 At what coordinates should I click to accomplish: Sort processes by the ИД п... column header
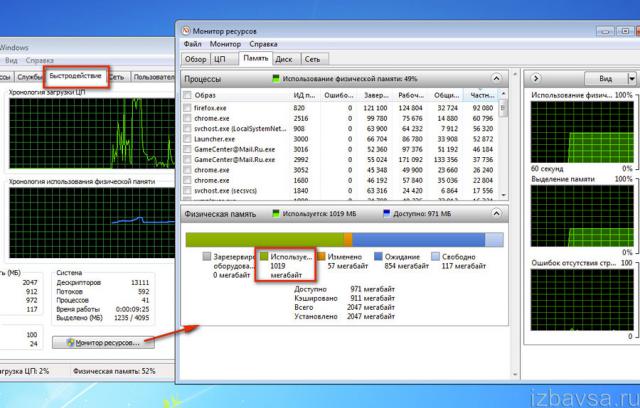click(x=305, y=94)
